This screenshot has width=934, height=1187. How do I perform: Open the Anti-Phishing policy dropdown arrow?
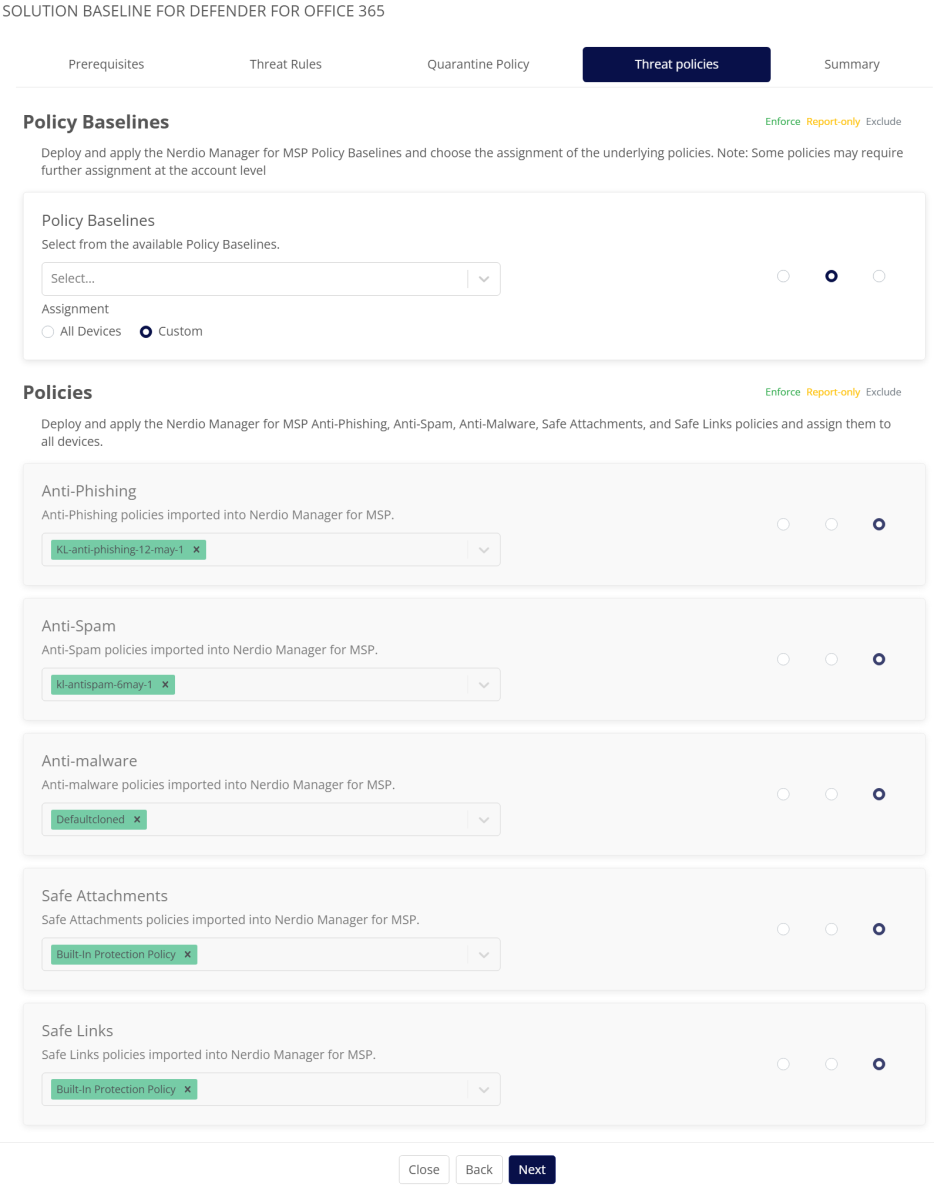tap(484, 549)
